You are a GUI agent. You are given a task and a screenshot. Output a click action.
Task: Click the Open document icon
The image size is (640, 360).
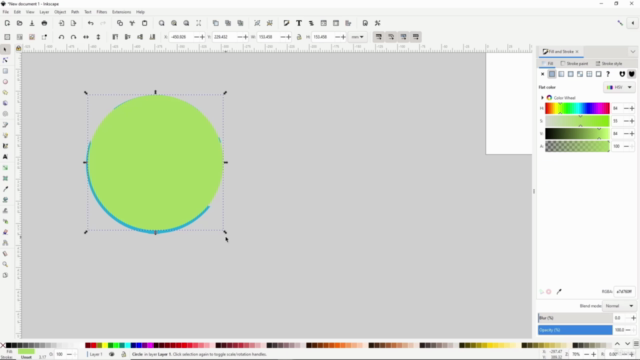coord(19,23)
